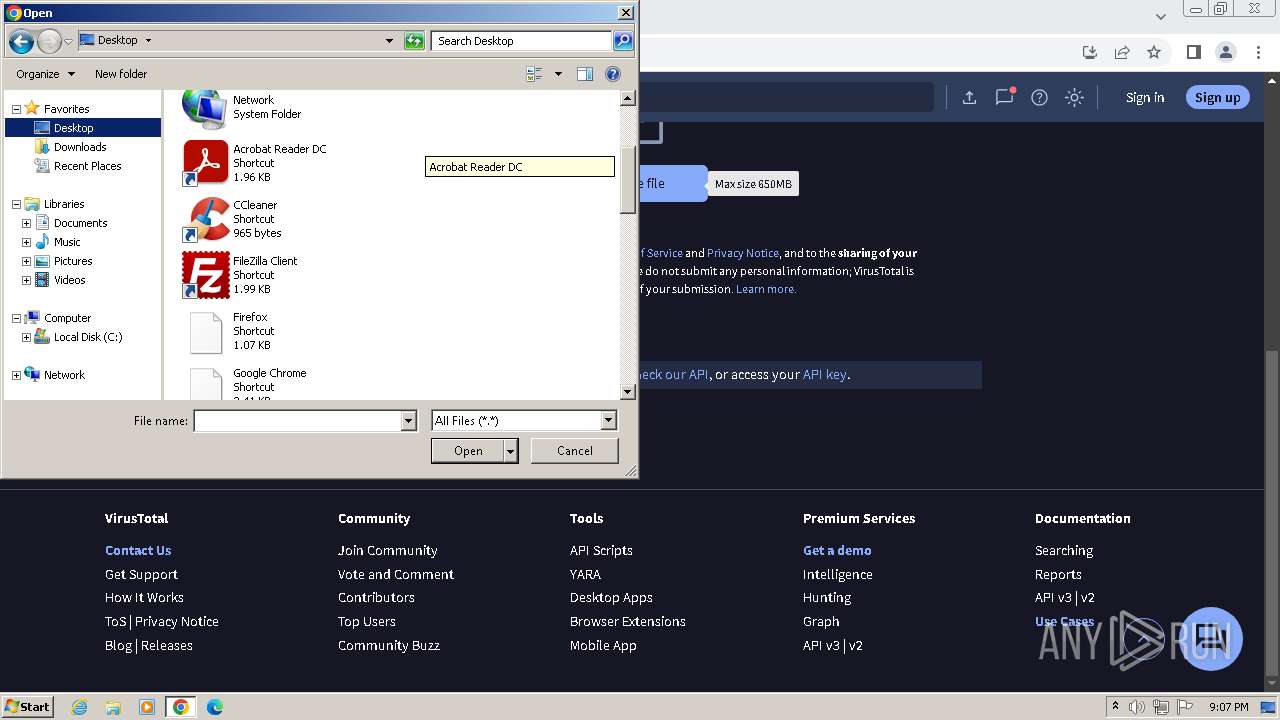Click the Open button
The height and width of the screenshot is (720, 1280).
coord(468,451)
